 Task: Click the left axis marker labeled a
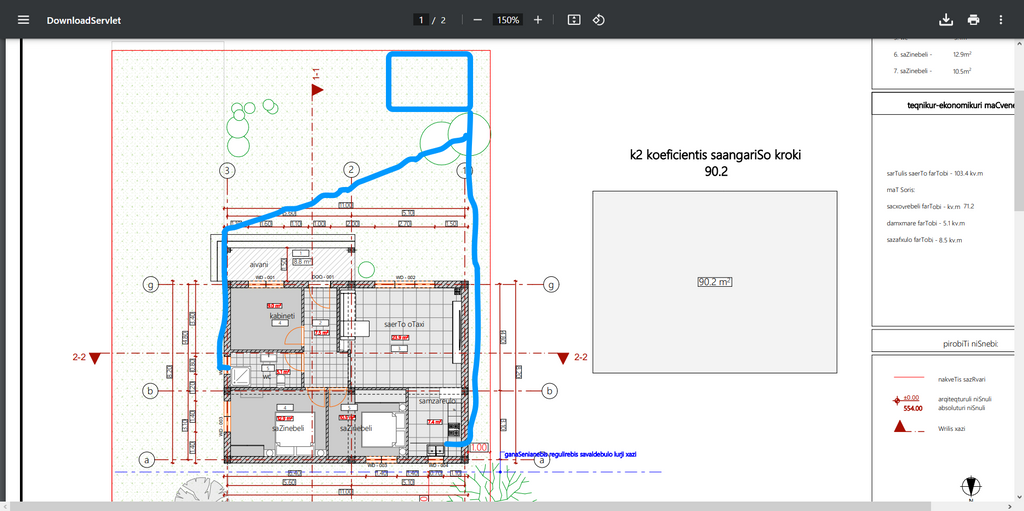[x=148, y=459]
